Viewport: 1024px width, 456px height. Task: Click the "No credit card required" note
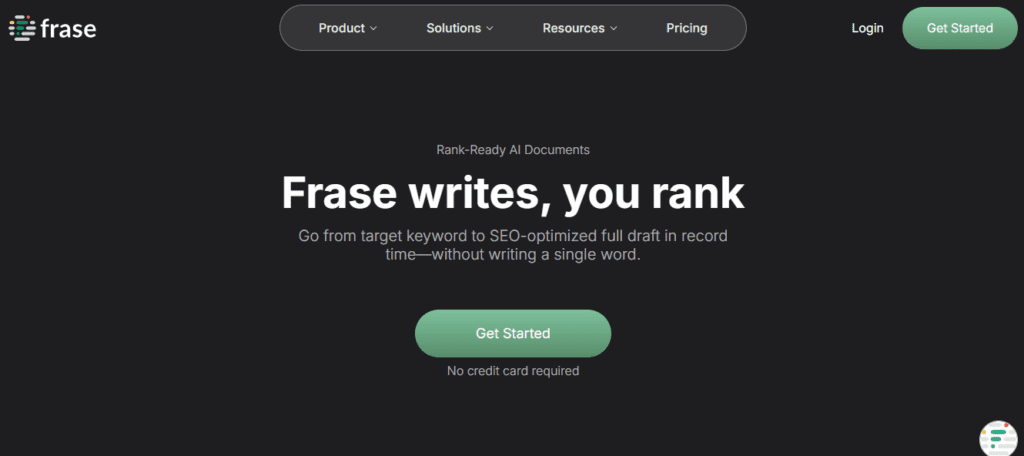pos(512,371)
